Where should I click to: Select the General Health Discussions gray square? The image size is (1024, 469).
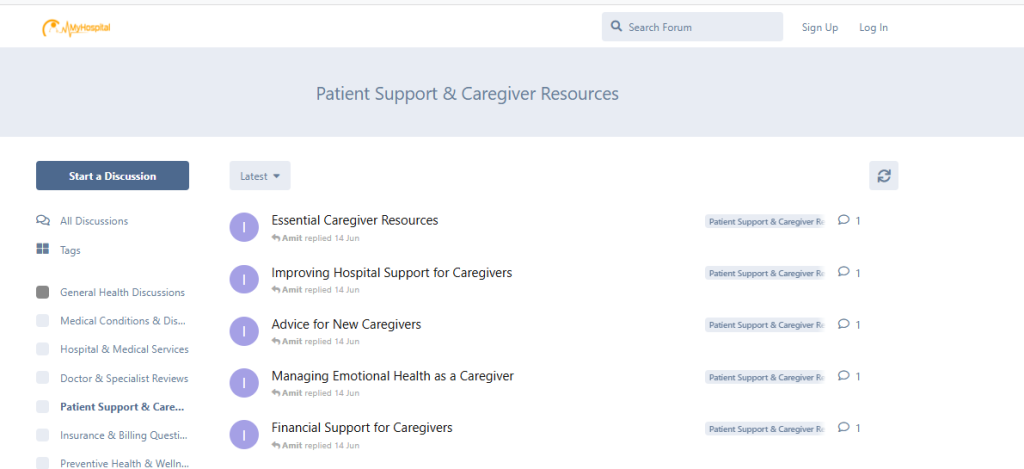coord(42,293)
